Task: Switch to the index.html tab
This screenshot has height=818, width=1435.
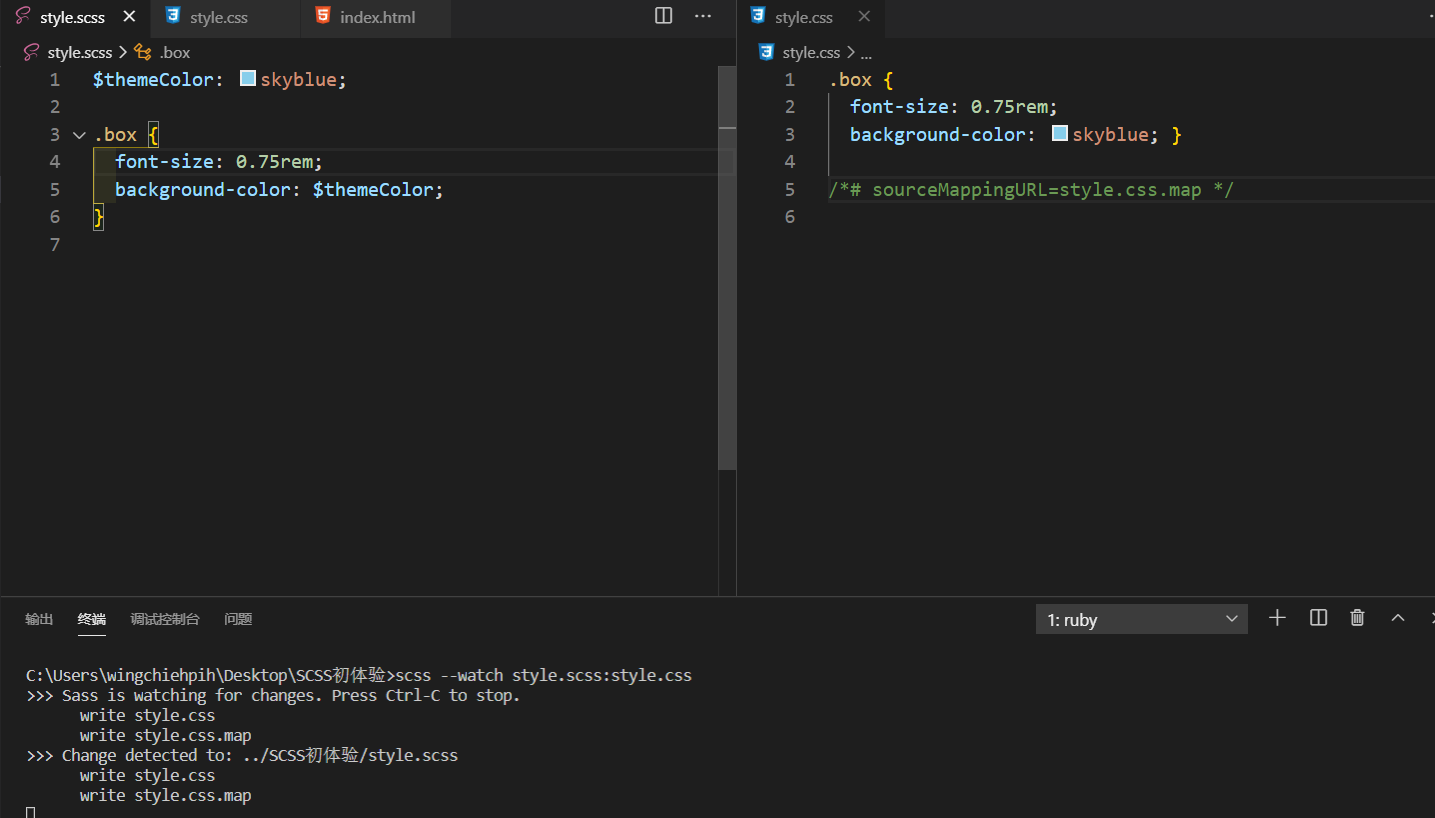Action: [x=377, y=16]
